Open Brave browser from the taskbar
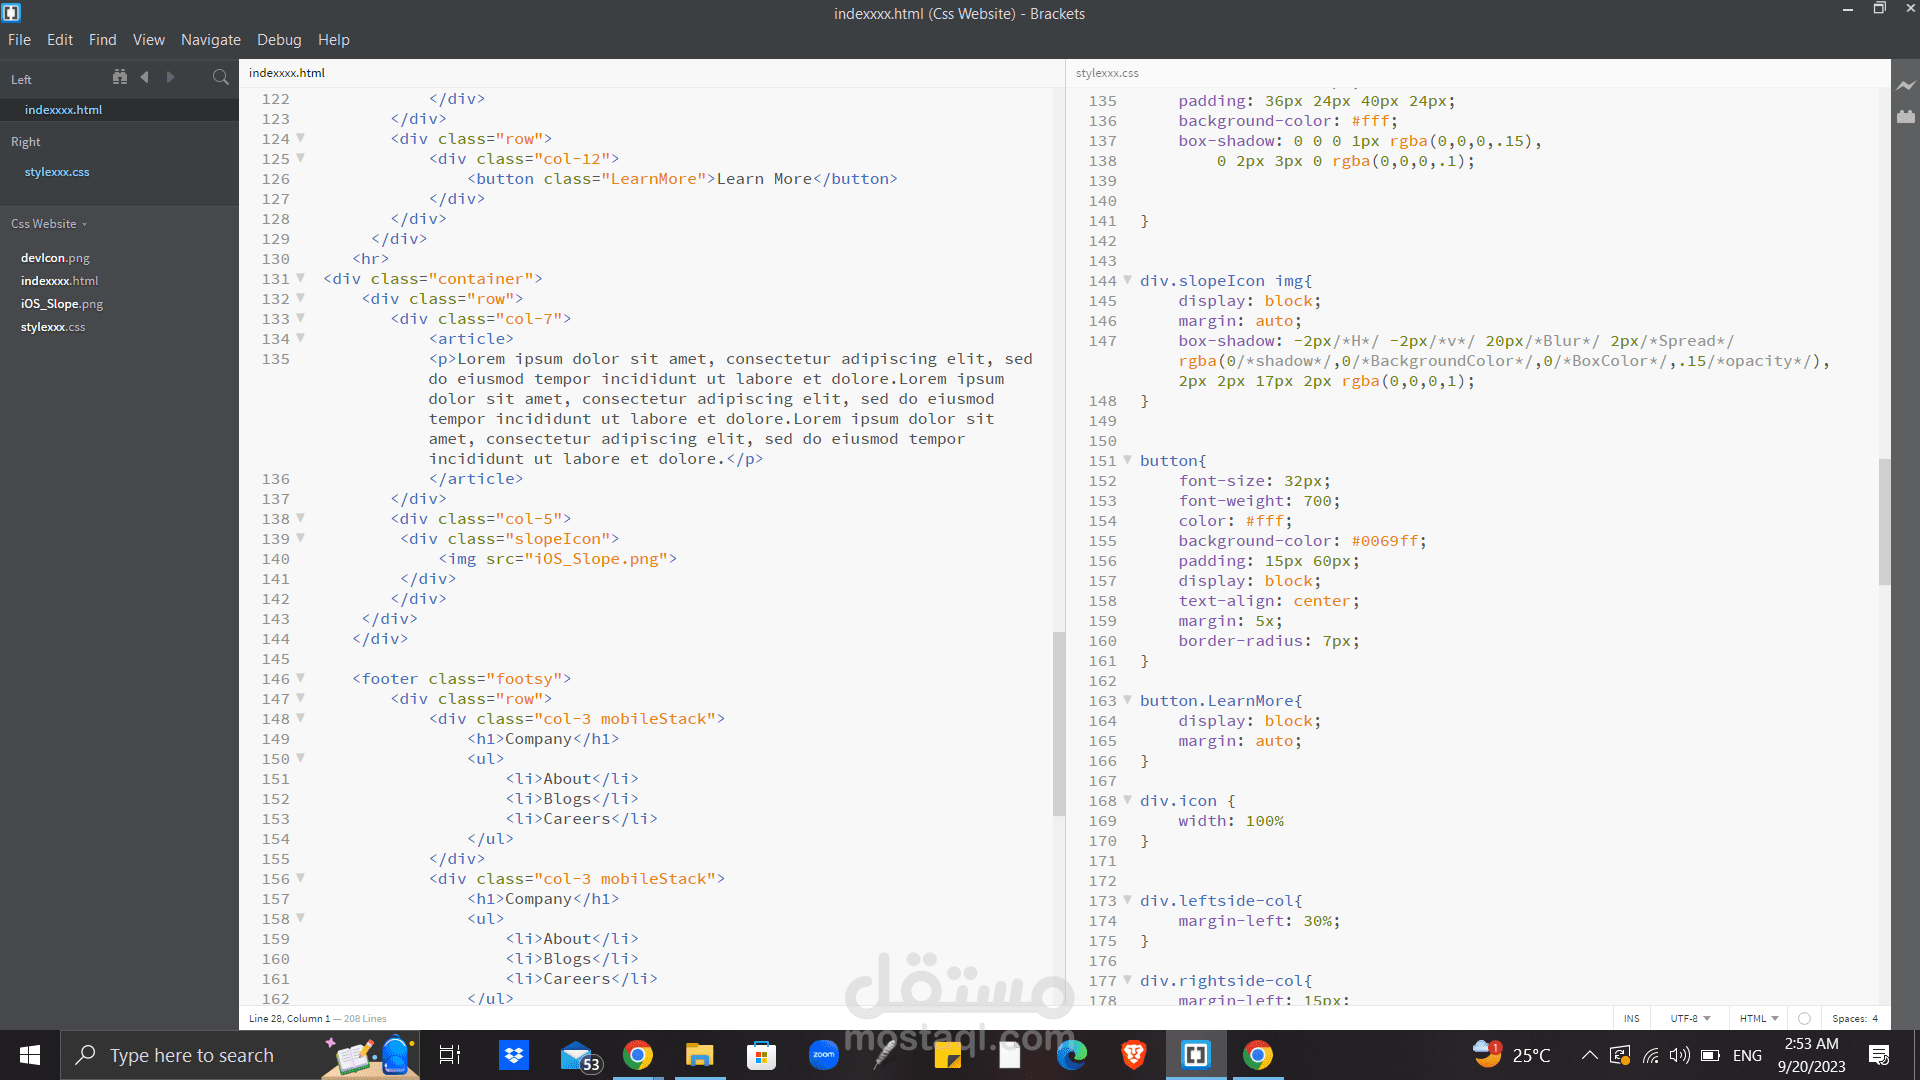 click(1133, 1055)
